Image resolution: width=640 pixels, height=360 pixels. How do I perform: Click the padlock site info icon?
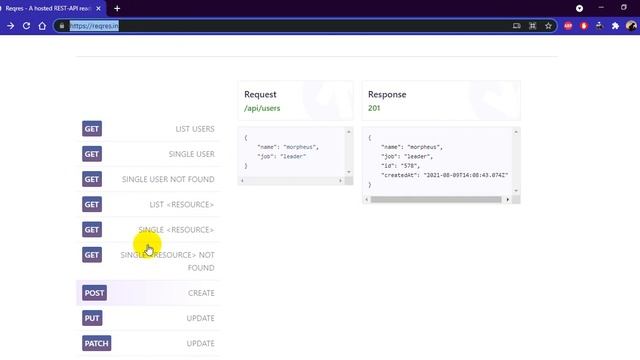pos(62,26)
